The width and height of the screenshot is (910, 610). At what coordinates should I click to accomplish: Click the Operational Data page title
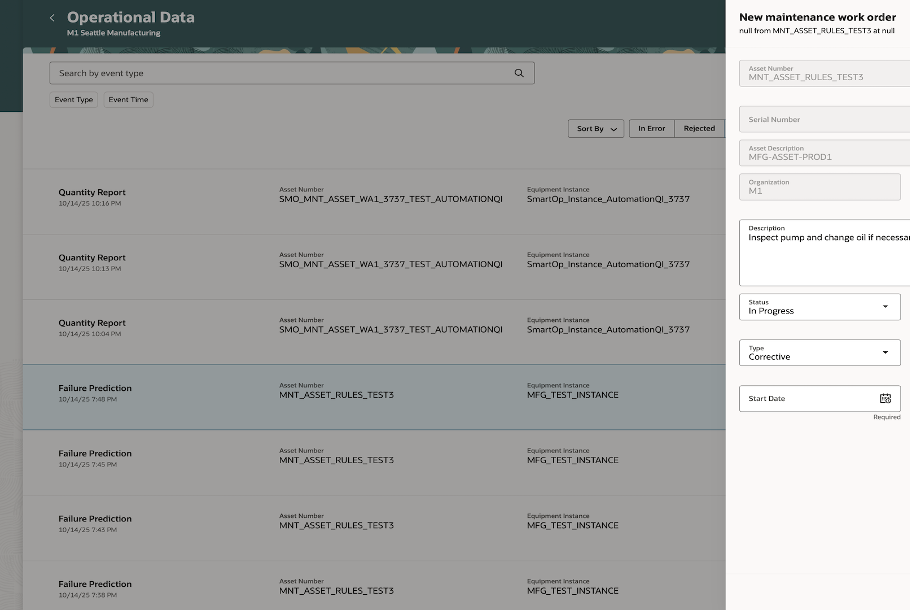tap(131, 17)
